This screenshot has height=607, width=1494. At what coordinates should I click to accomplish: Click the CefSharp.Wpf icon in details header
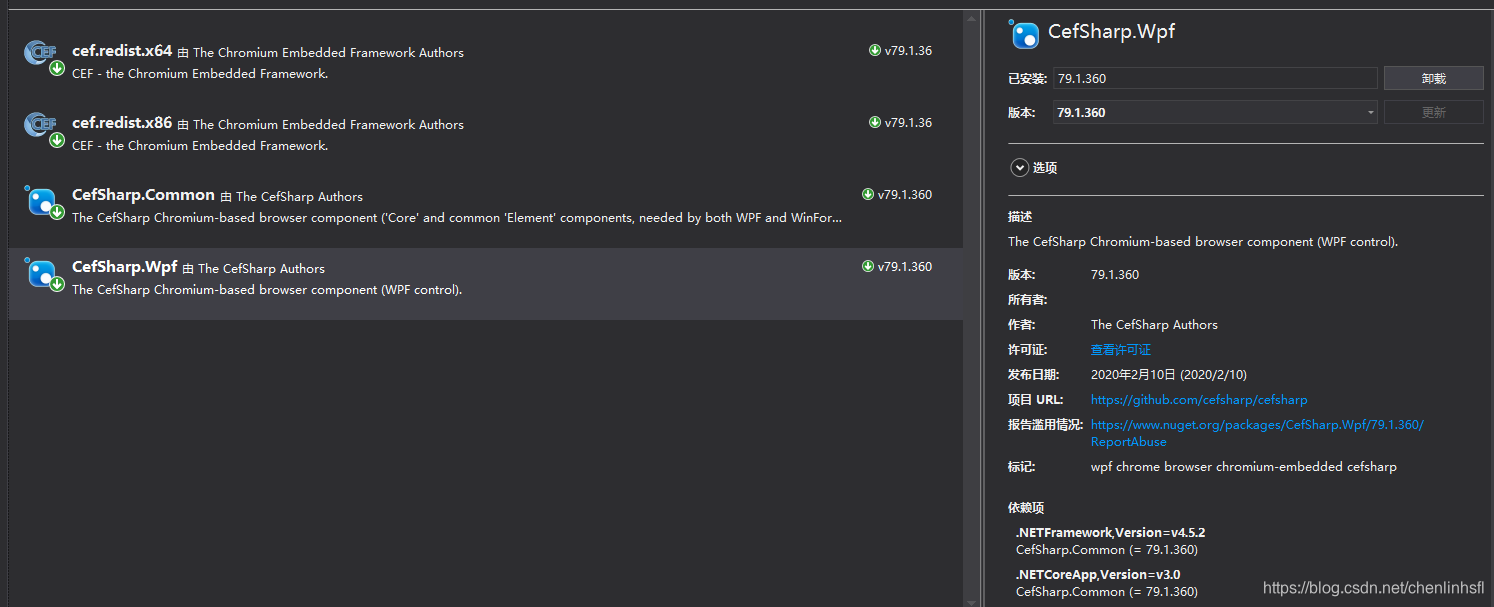coord(1024,33)
